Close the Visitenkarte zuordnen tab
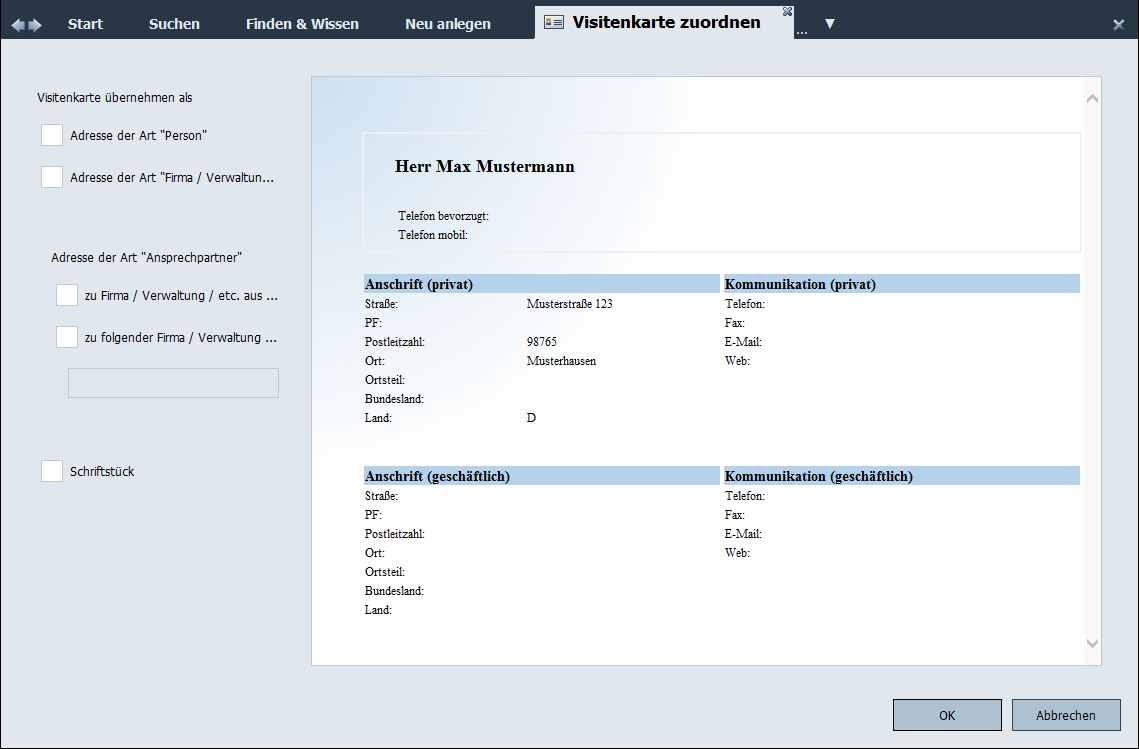The width and height of the screenshot is (1139, 749). (787, 11)
